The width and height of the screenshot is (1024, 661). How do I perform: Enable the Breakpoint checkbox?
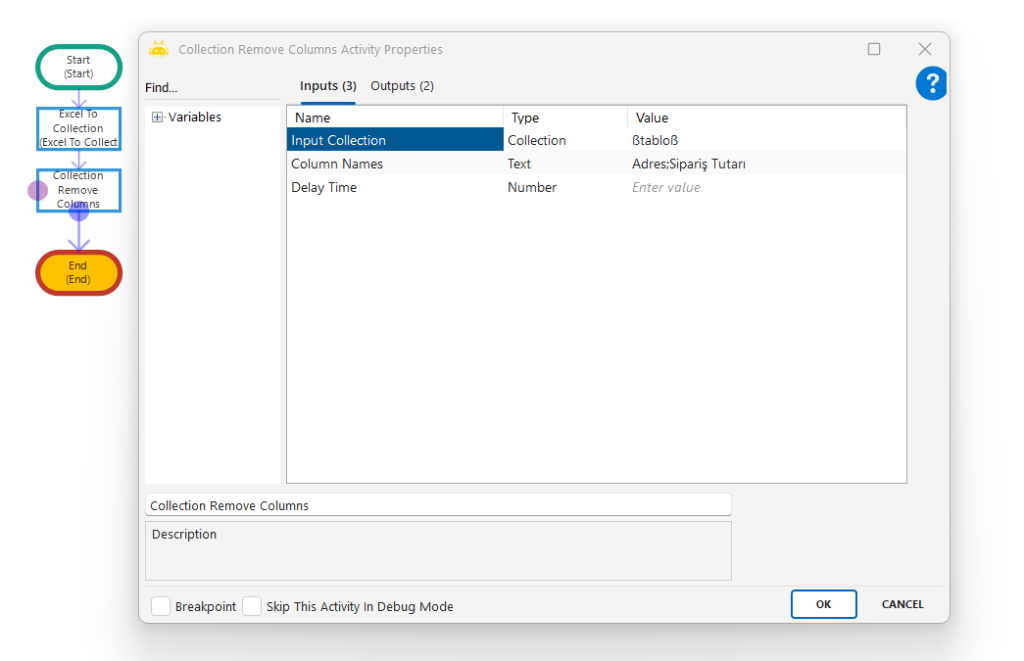(x=160, y=606)
